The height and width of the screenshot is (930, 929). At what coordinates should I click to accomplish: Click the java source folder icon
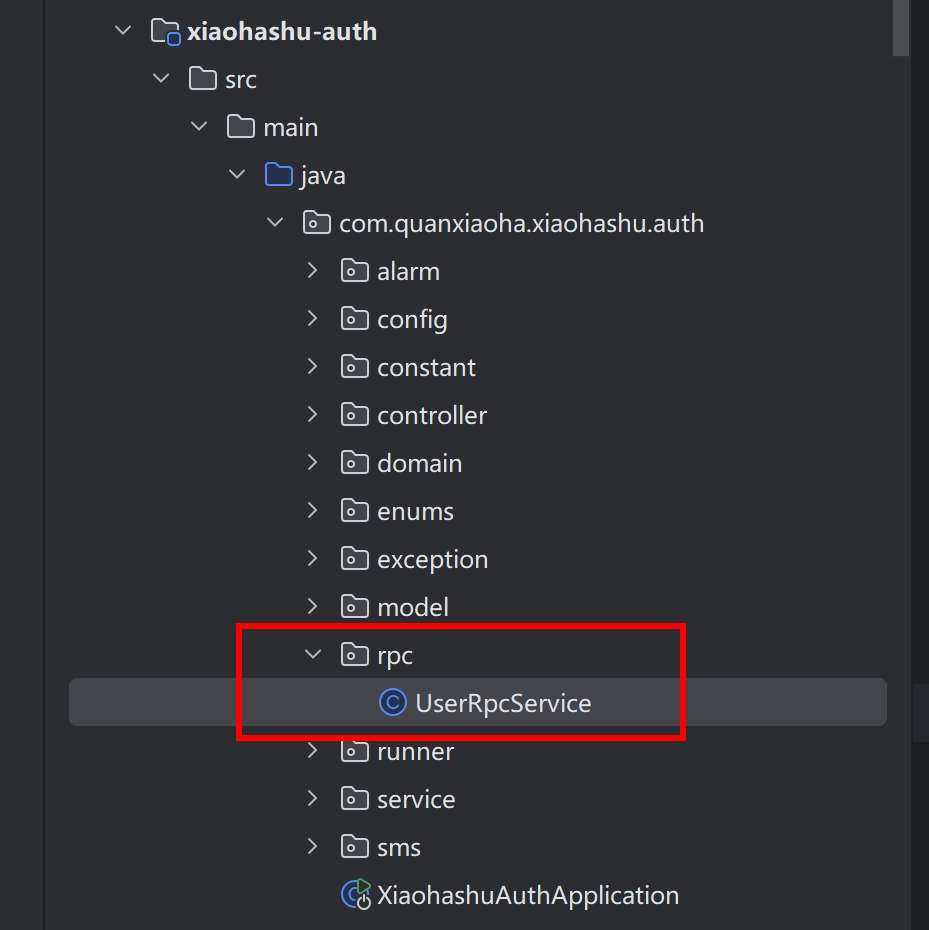[x=278, y=175]
